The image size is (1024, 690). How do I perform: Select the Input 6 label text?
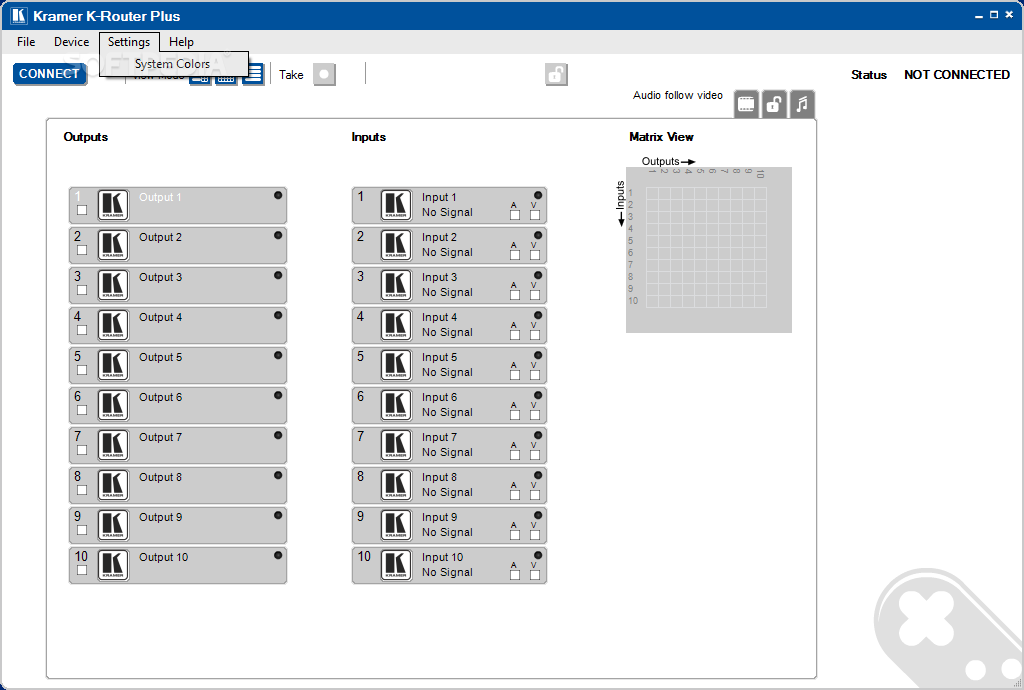coord(439,397)
